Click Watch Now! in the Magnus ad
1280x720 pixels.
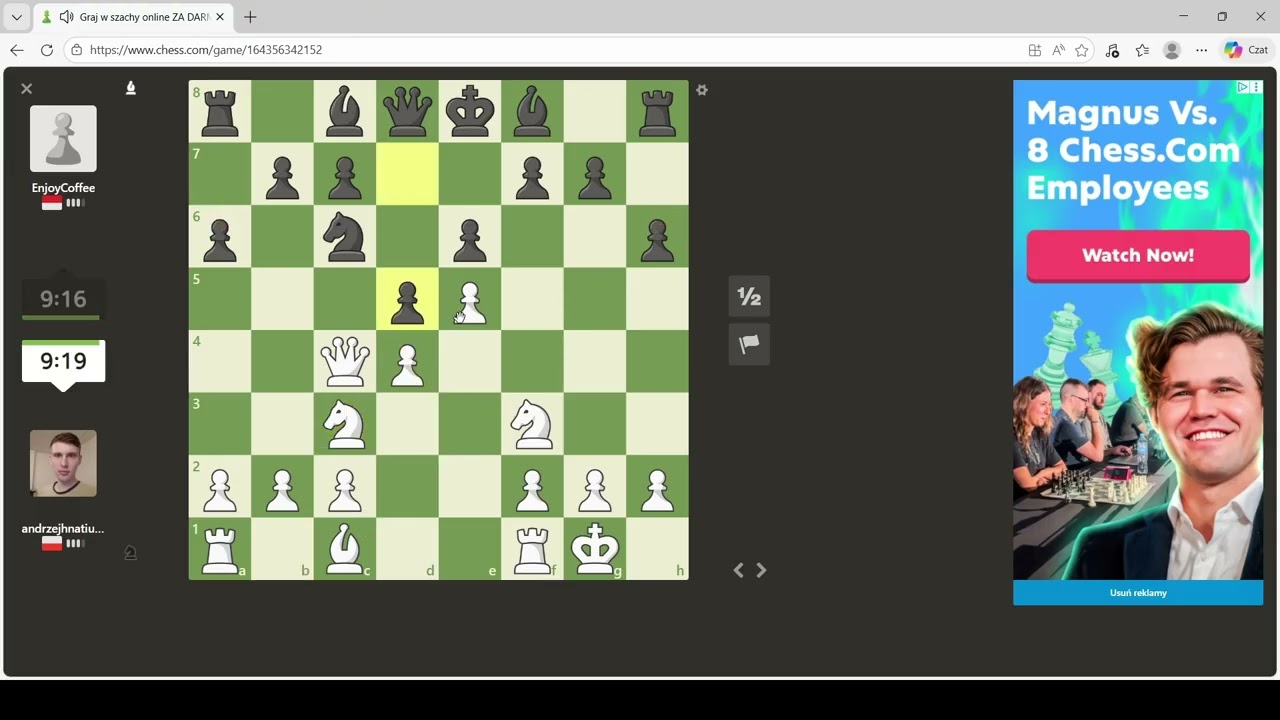click(x=1138, y=255)
